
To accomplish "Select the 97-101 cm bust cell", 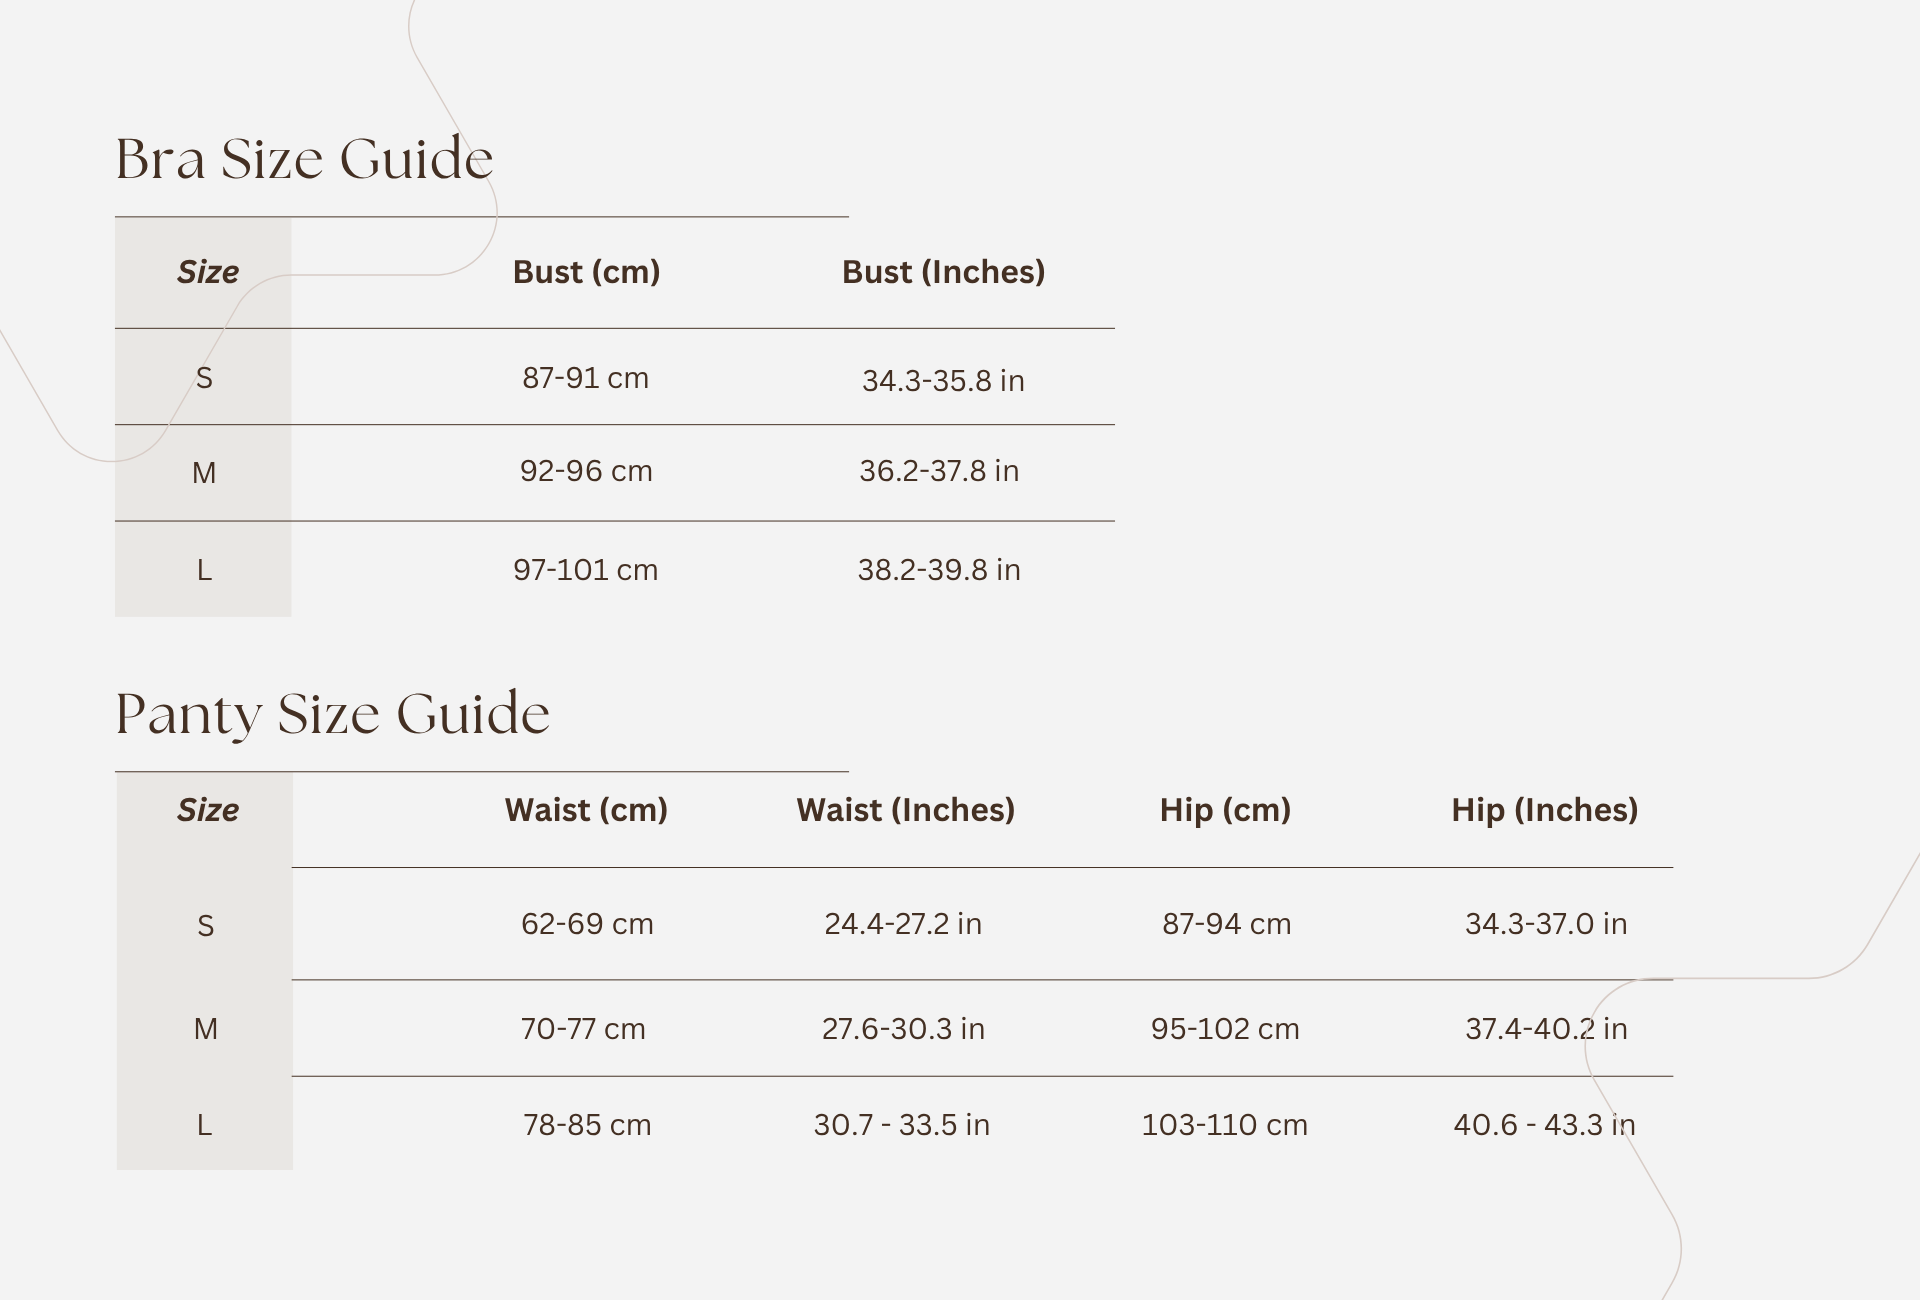I will tap(585, 570).
